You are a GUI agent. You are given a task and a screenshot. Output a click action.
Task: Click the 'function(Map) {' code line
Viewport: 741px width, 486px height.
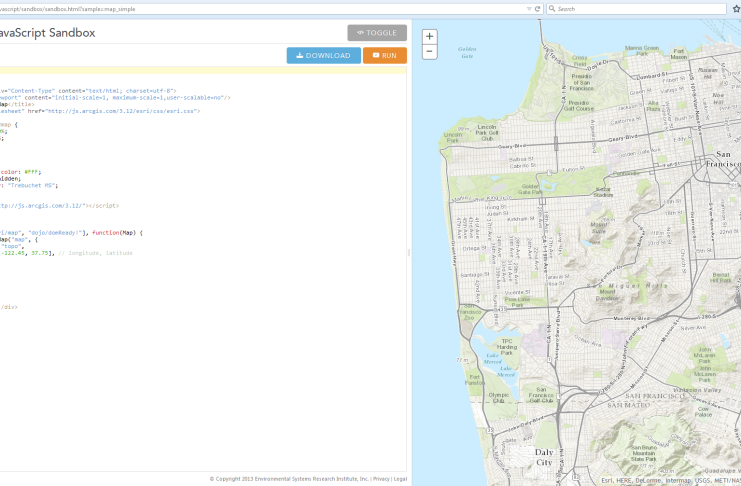[x=117, y=233]
